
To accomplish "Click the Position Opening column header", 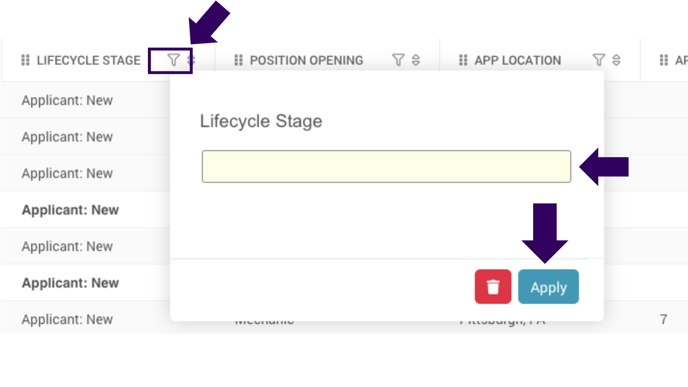I will pos(306,60).
